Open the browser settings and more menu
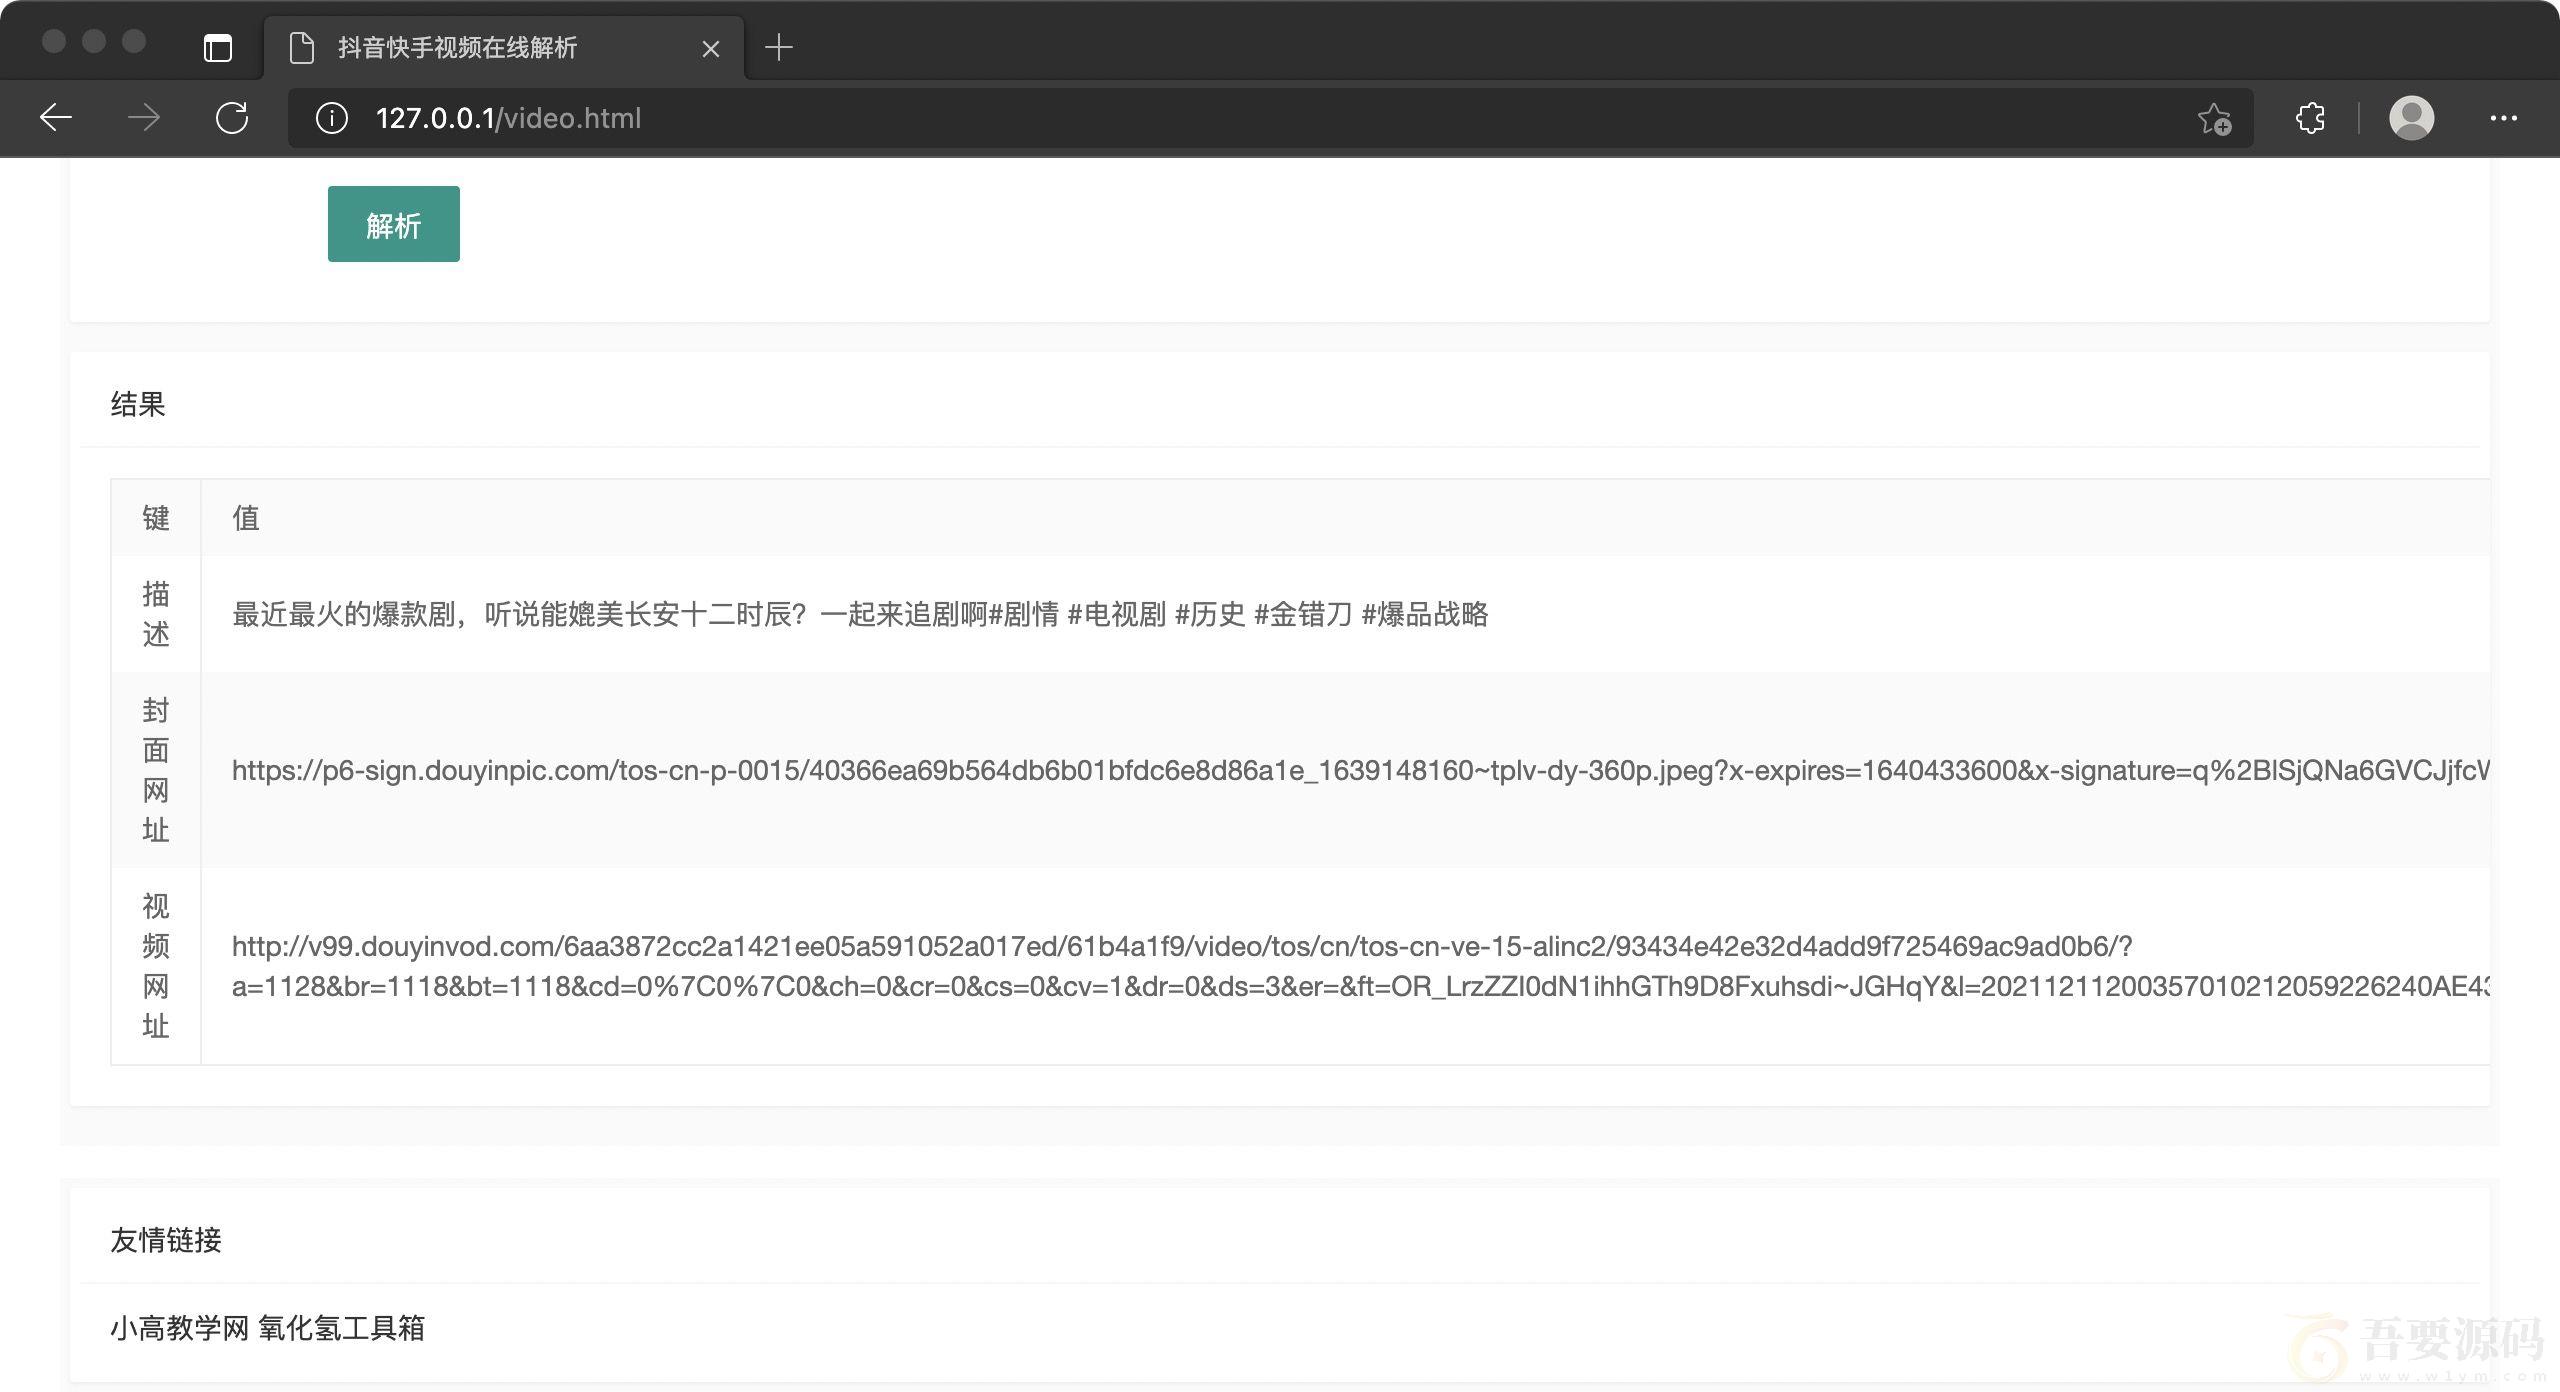Screen dimensions: 2560x1392 2504,118
